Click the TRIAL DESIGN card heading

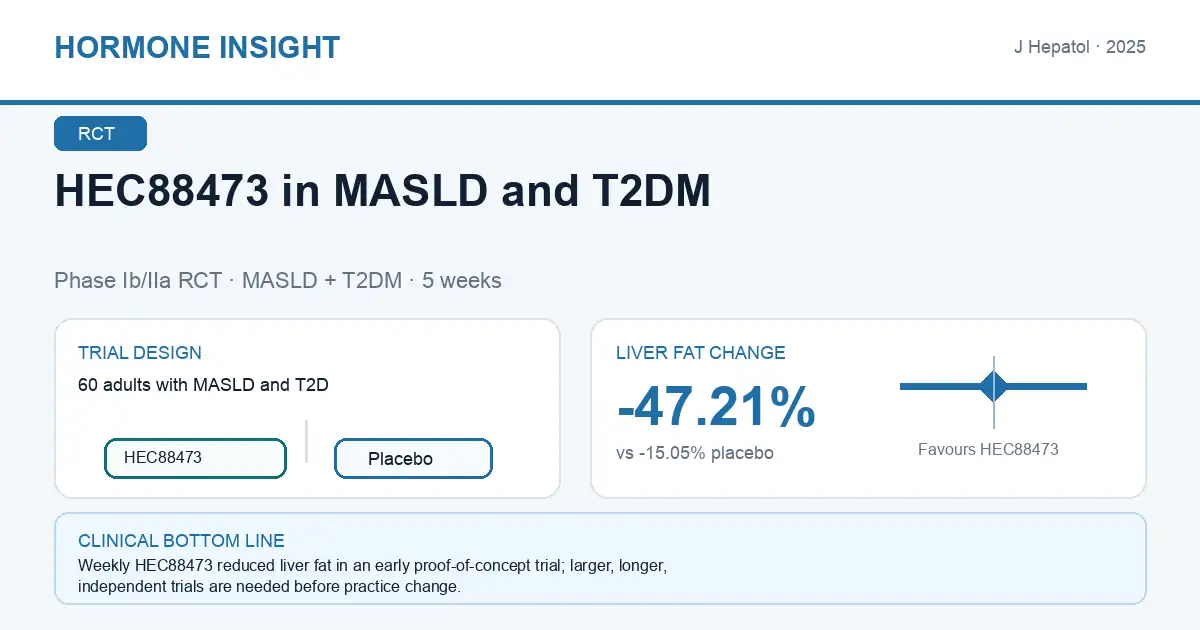point(140,353)
